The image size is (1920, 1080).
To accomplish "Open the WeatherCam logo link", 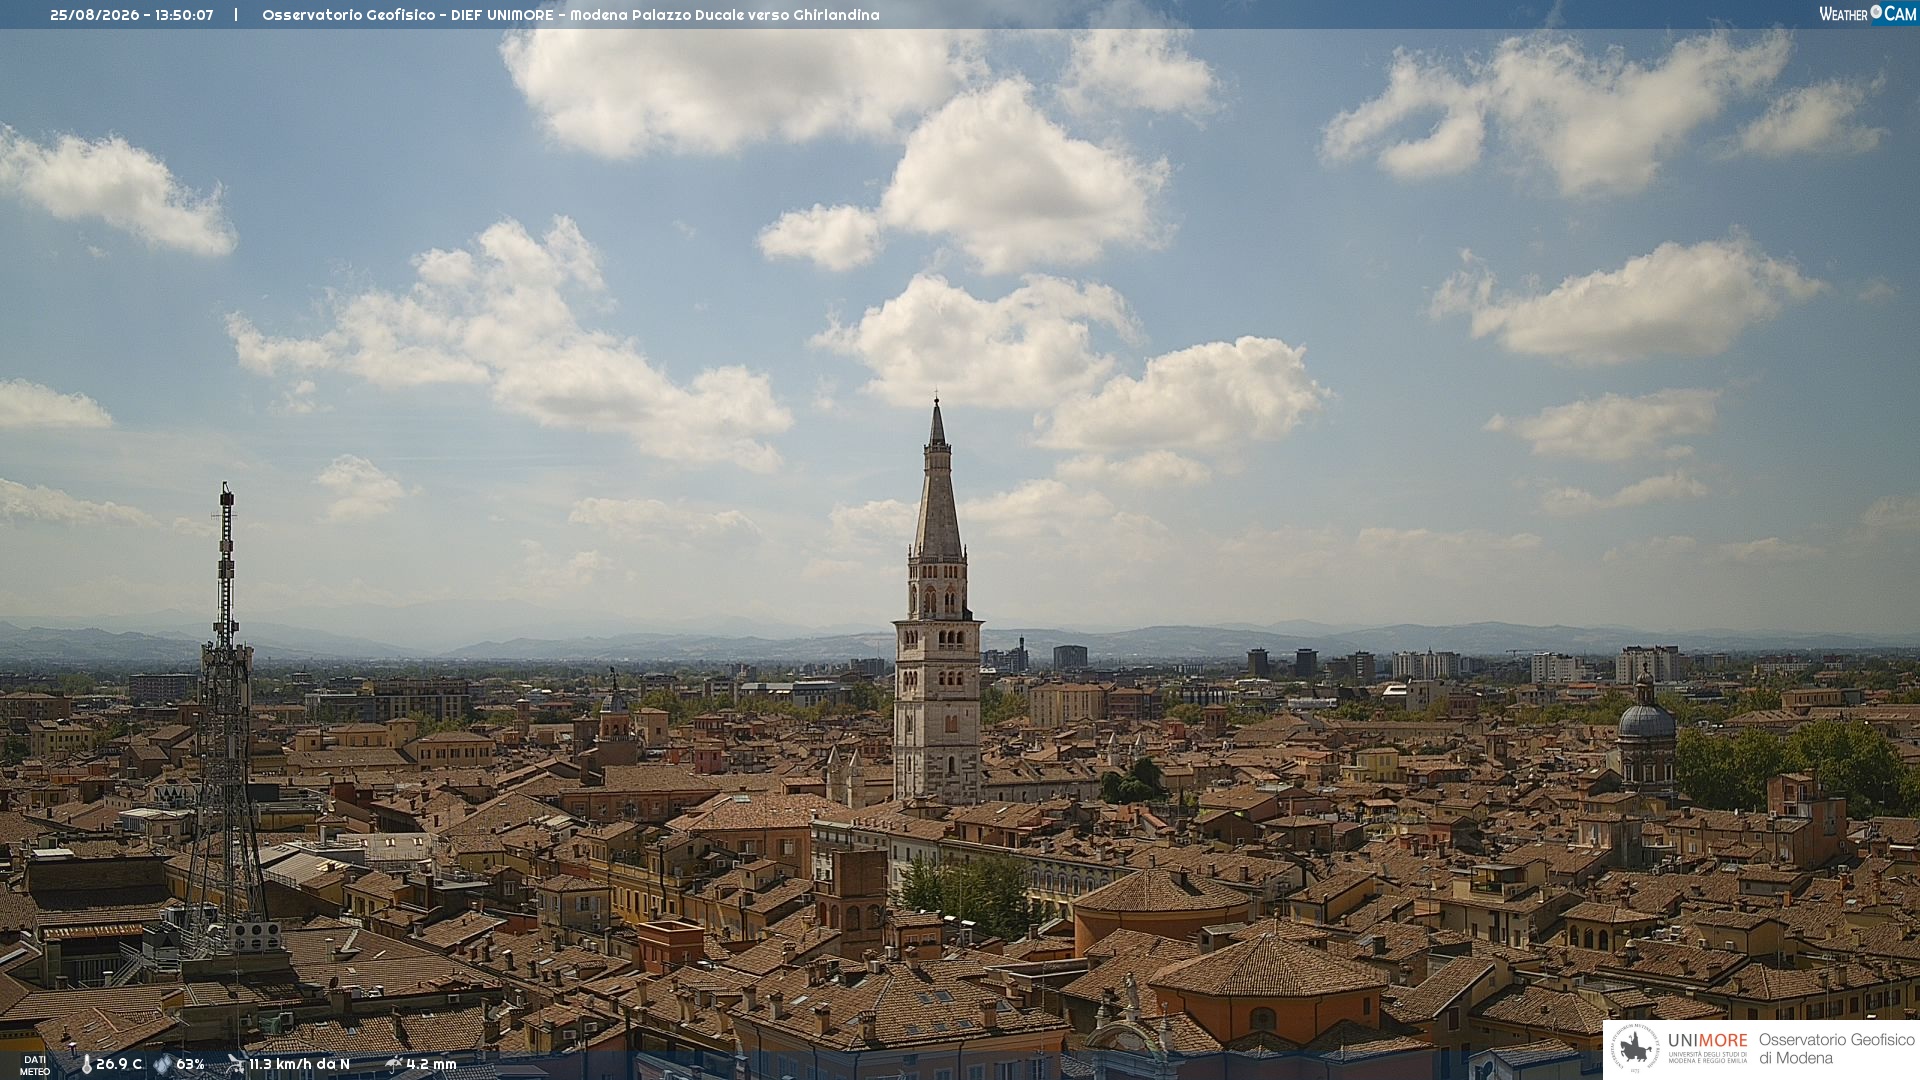I will [x=1867, y=13].
